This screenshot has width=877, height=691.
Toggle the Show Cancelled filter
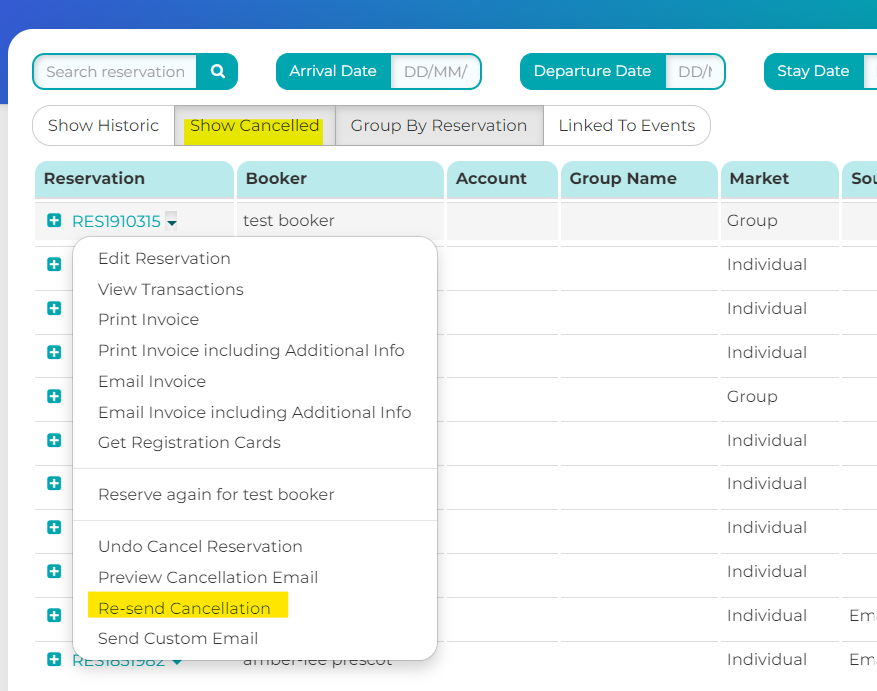[x=254, y=125]
